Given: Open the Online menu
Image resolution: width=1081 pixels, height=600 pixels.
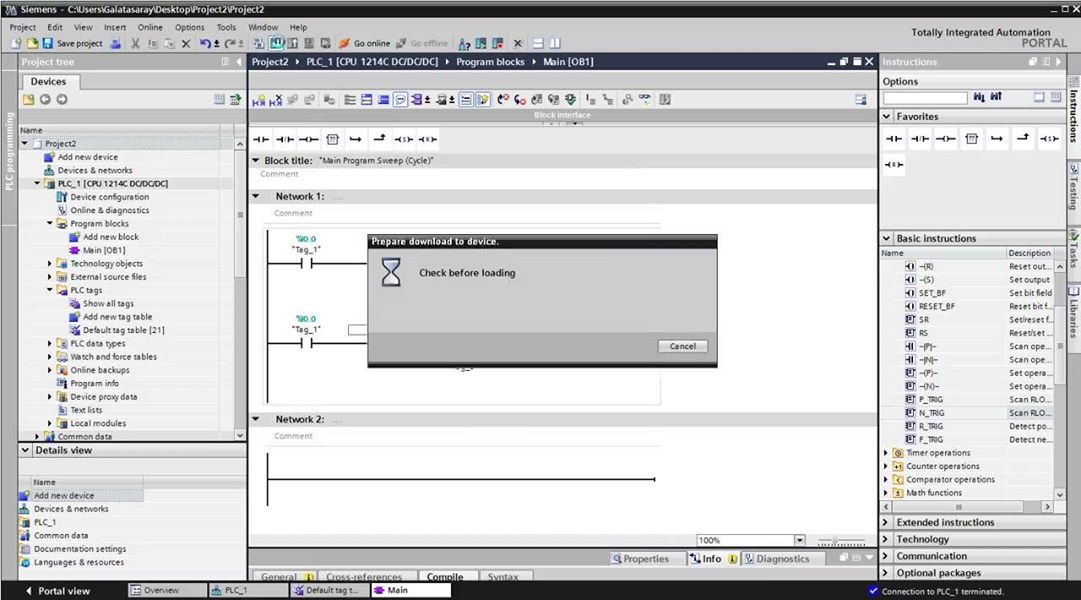Looking at the screenshot, I should [150, 27].
